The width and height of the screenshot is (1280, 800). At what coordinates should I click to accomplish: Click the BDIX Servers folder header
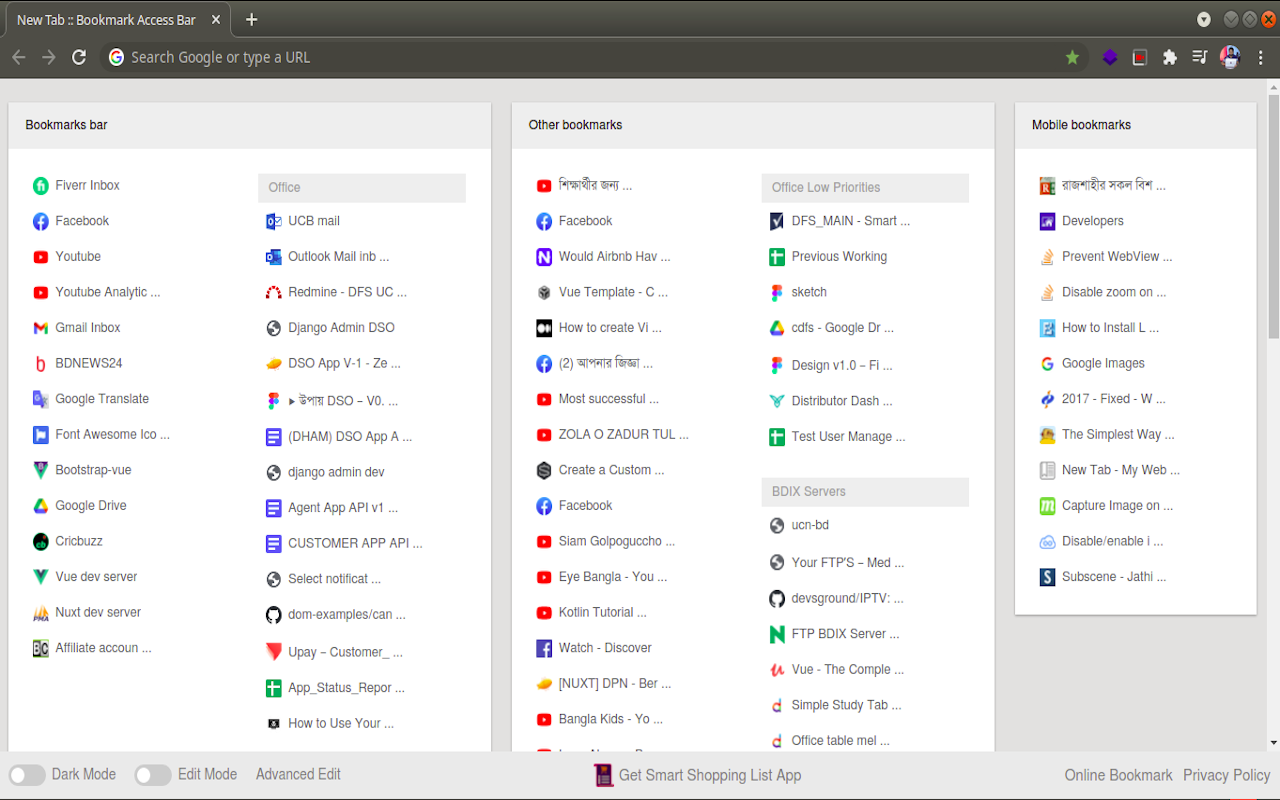[x=865, y=492]
